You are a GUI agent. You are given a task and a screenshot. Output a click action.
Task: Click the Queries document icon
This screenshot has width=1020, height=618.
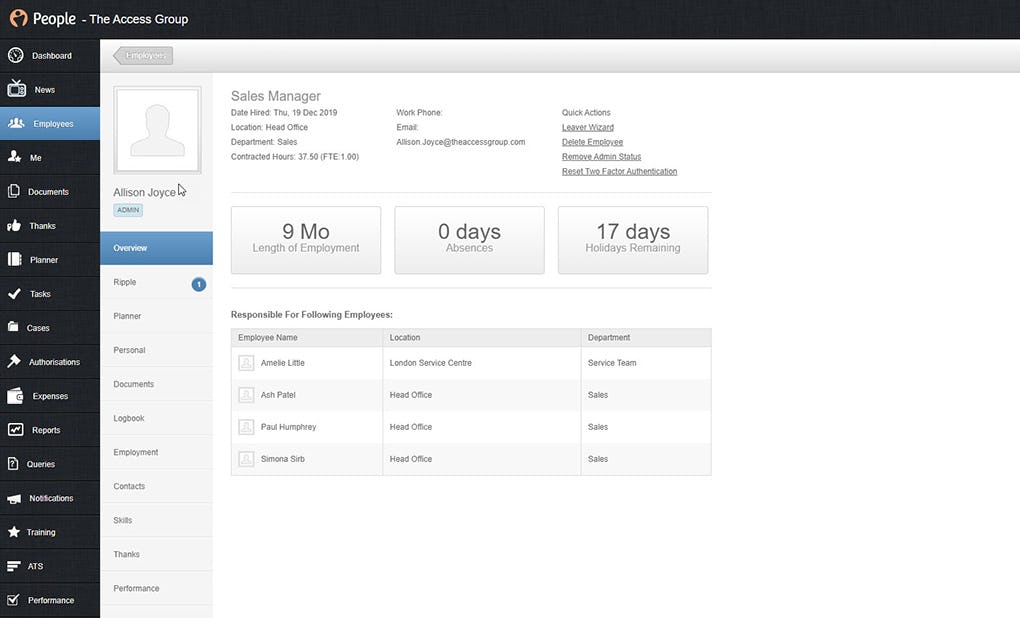point(13,463)
